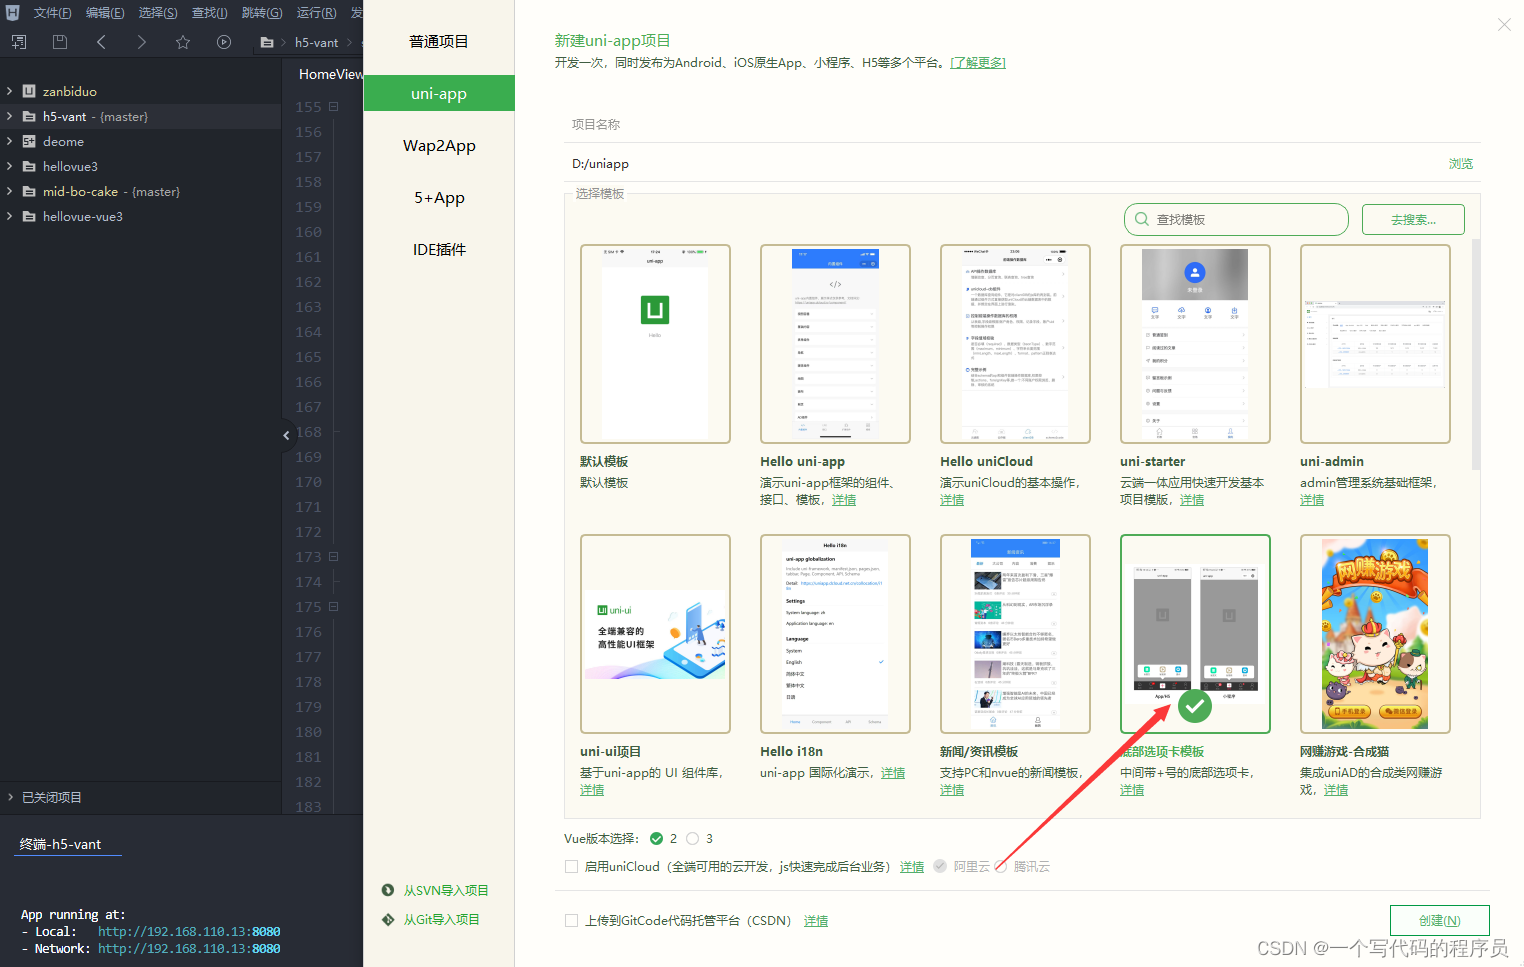Expand the mid-bo-cake project tree
The image size is (1524, 967).
10,191
